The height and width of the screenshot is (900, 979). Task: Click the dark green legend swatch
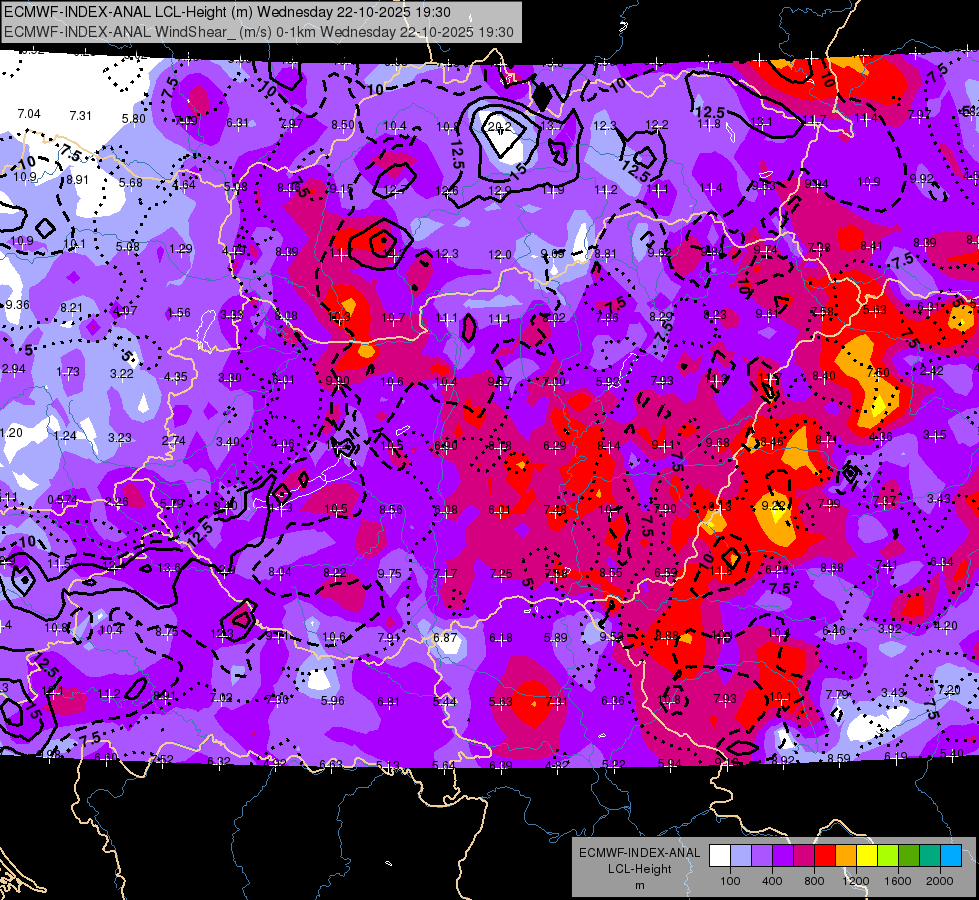(908, 856)
